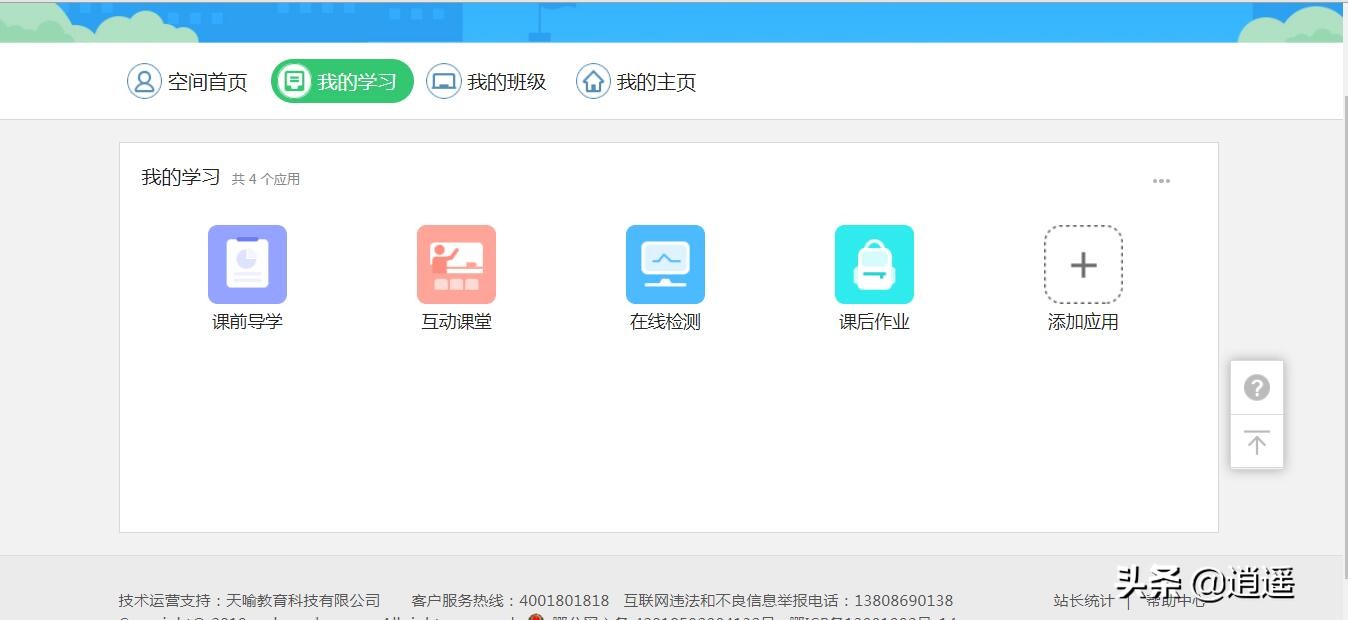Click the 共 4 个应用 counter text
Viewport: 1348px width, 620px height.
(266, 179)
